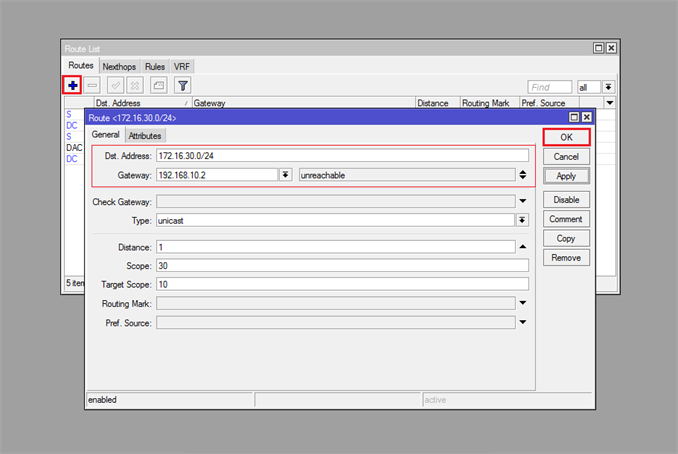678x454 pixels.
Task: Copy the route entry
Action: [566, 238]
